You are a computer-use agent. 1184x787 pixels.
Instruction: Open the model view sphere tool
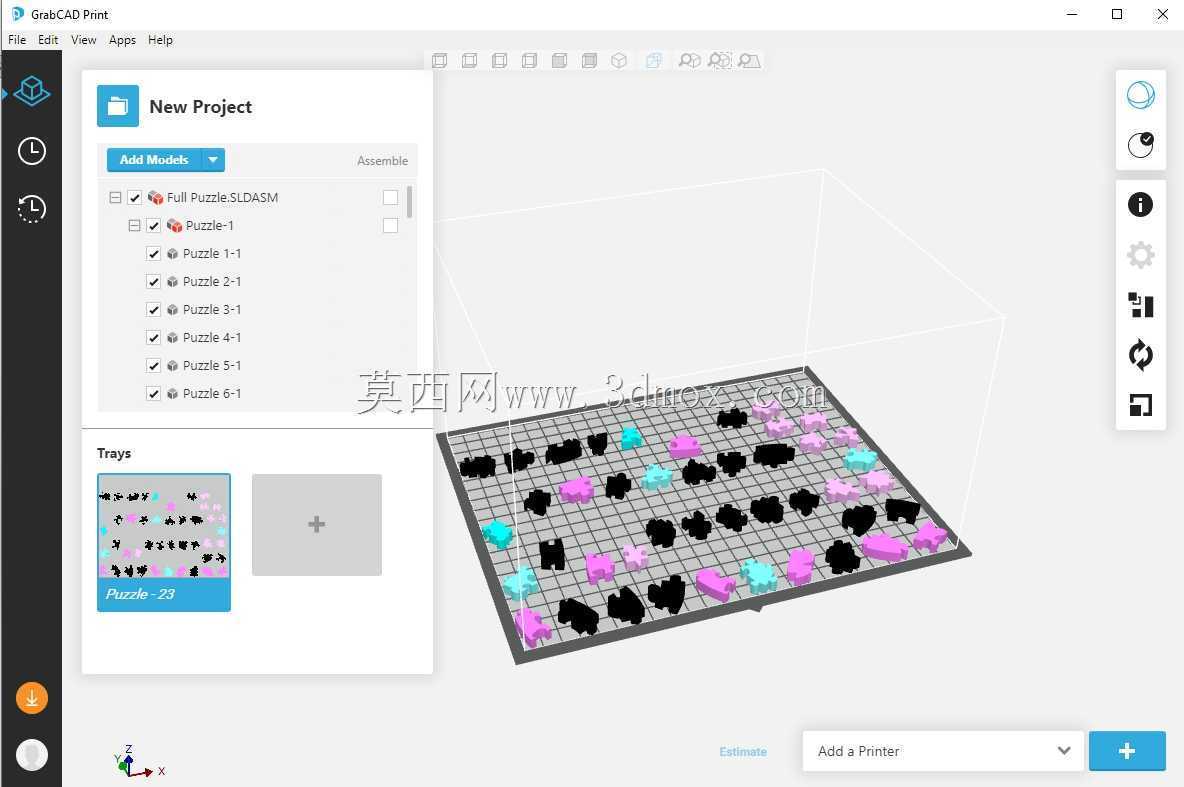(x=1140, y=95)
